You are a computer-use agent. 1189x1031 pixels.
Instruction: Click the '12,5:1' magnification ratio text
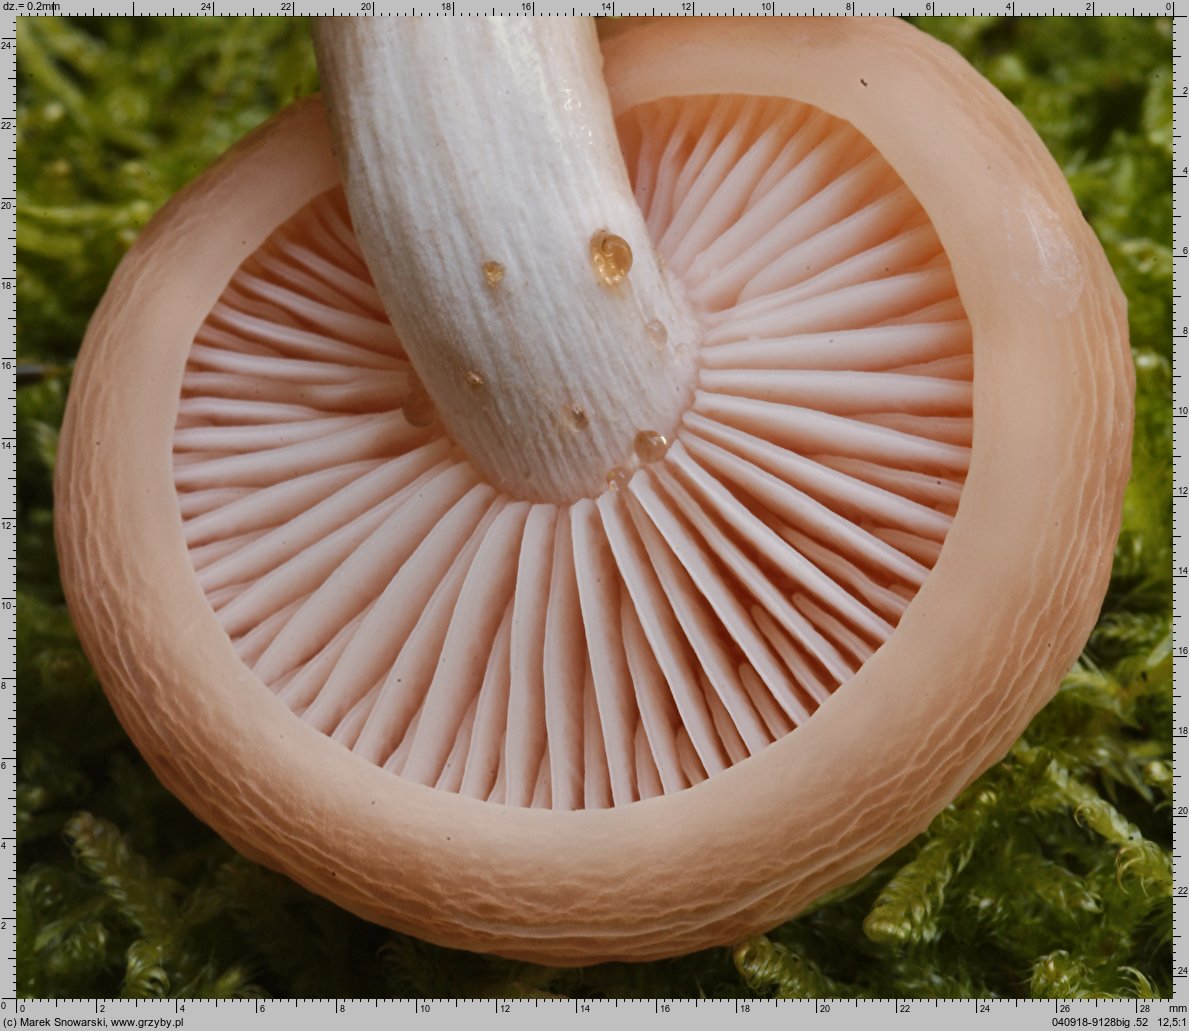tap(1172, 1023)
